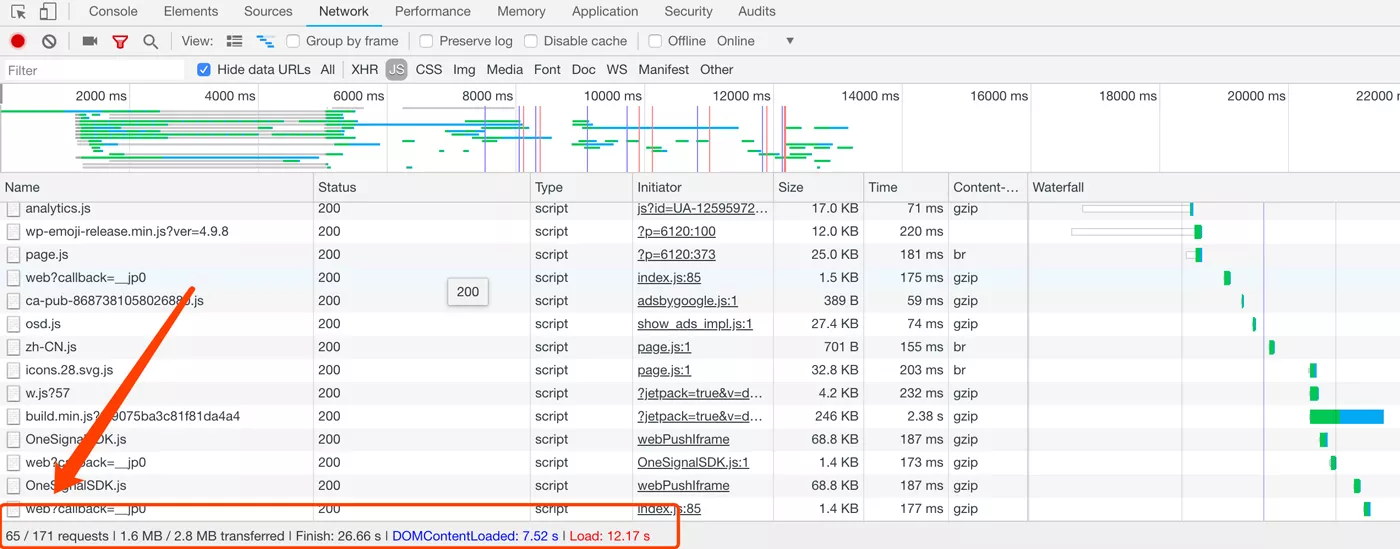
Task: Click file icon beside osd.js
Action: [x=13, y=324]
